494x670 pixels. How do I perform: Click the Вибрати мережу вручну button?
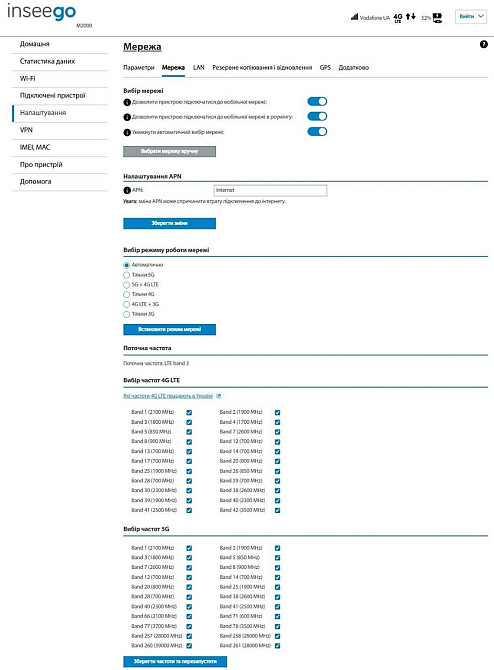pos(169,151)
